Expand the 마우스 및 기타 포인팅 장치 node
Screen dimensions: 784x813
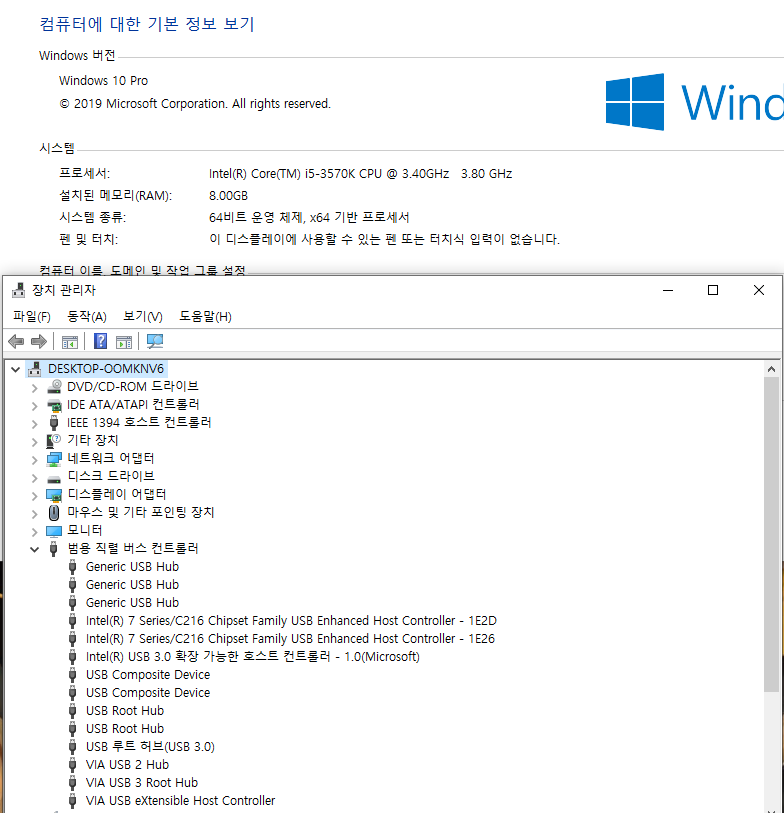tap(35, 514)
